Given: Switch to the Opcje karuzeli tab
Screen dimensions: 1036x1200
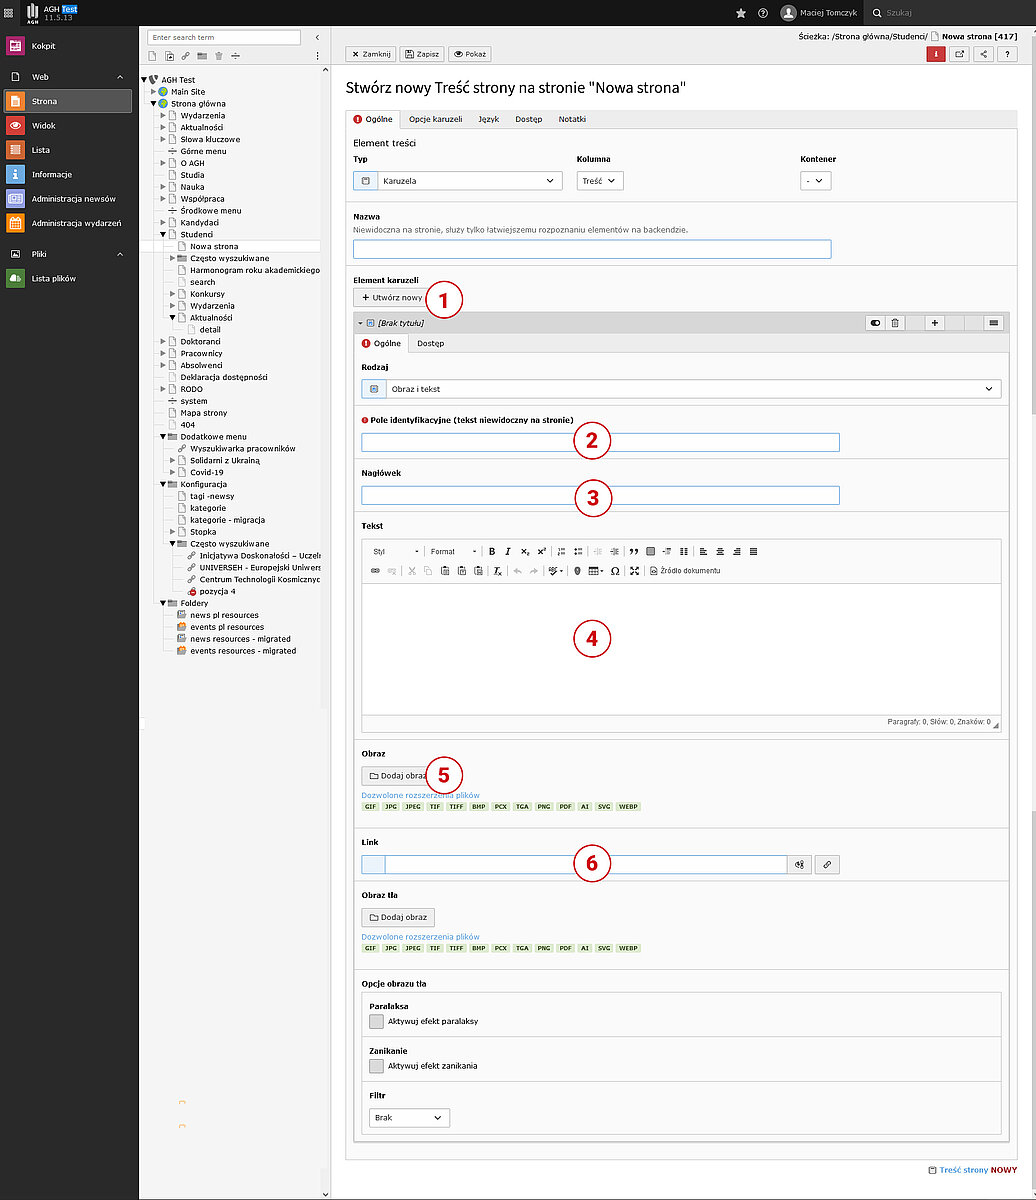Looking at the screenshot, I should click(x=435, y=119).
